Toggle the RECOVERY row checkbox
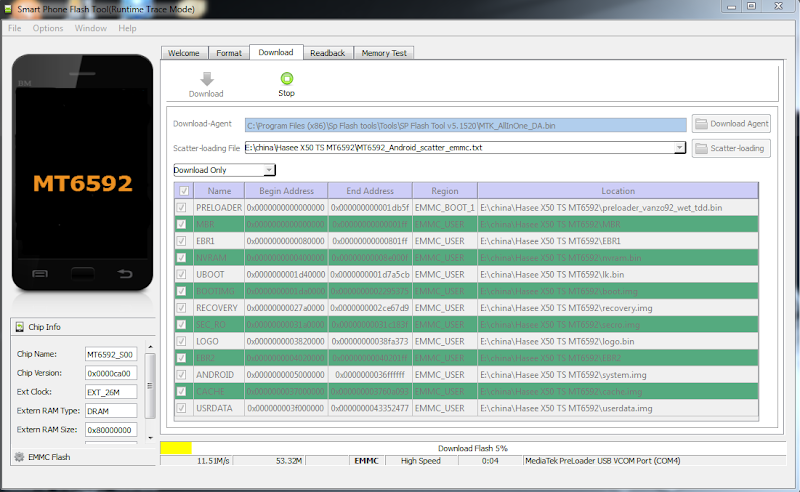This screenshot has width=800, height=492. 181,308
